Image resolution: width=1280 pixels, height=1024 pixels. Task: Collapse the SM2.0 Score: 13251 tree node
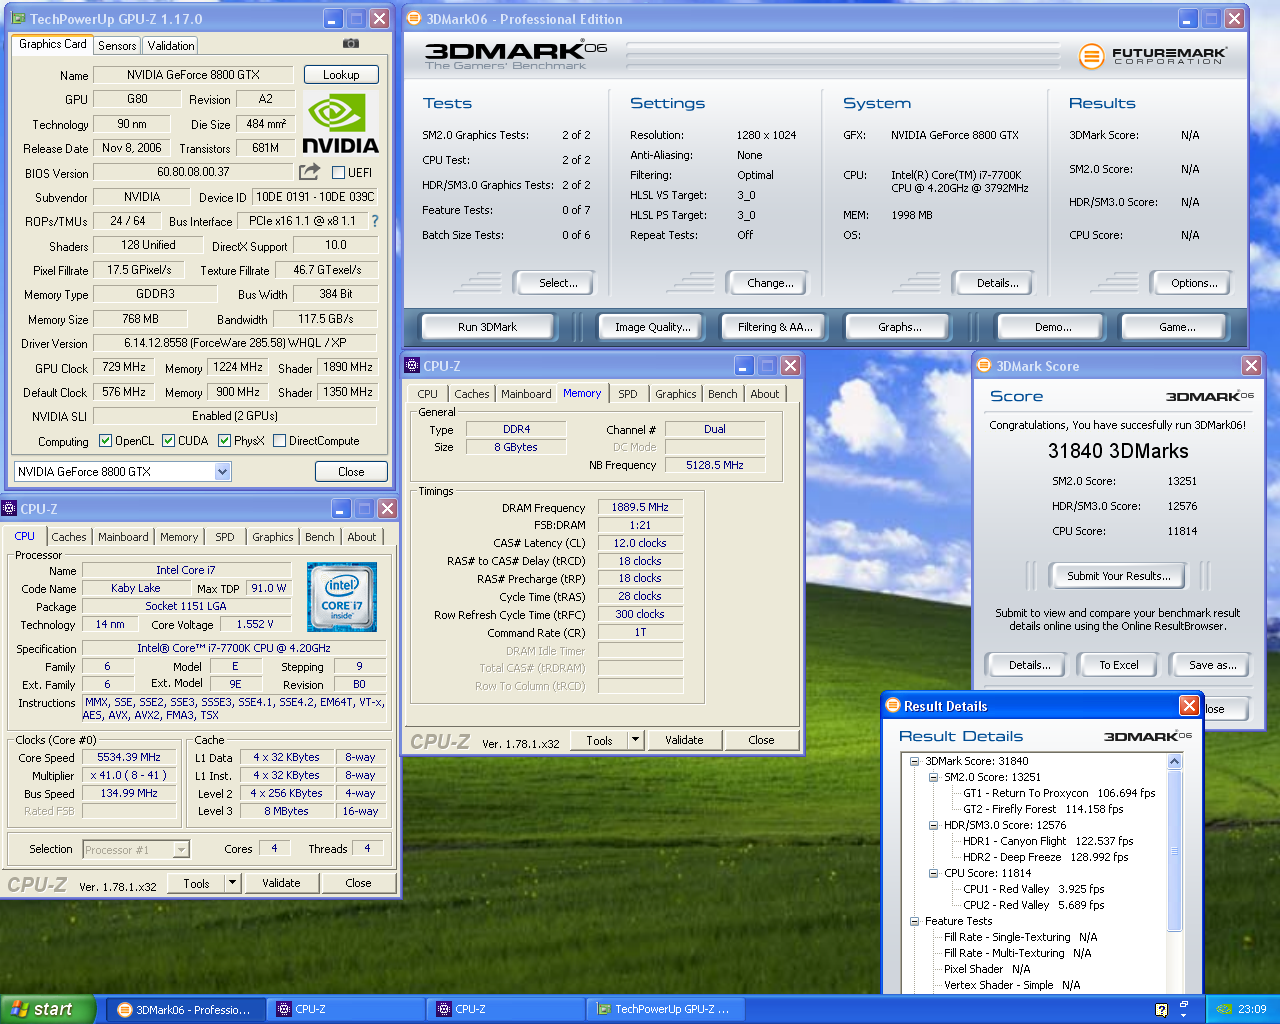coord(933,777)
